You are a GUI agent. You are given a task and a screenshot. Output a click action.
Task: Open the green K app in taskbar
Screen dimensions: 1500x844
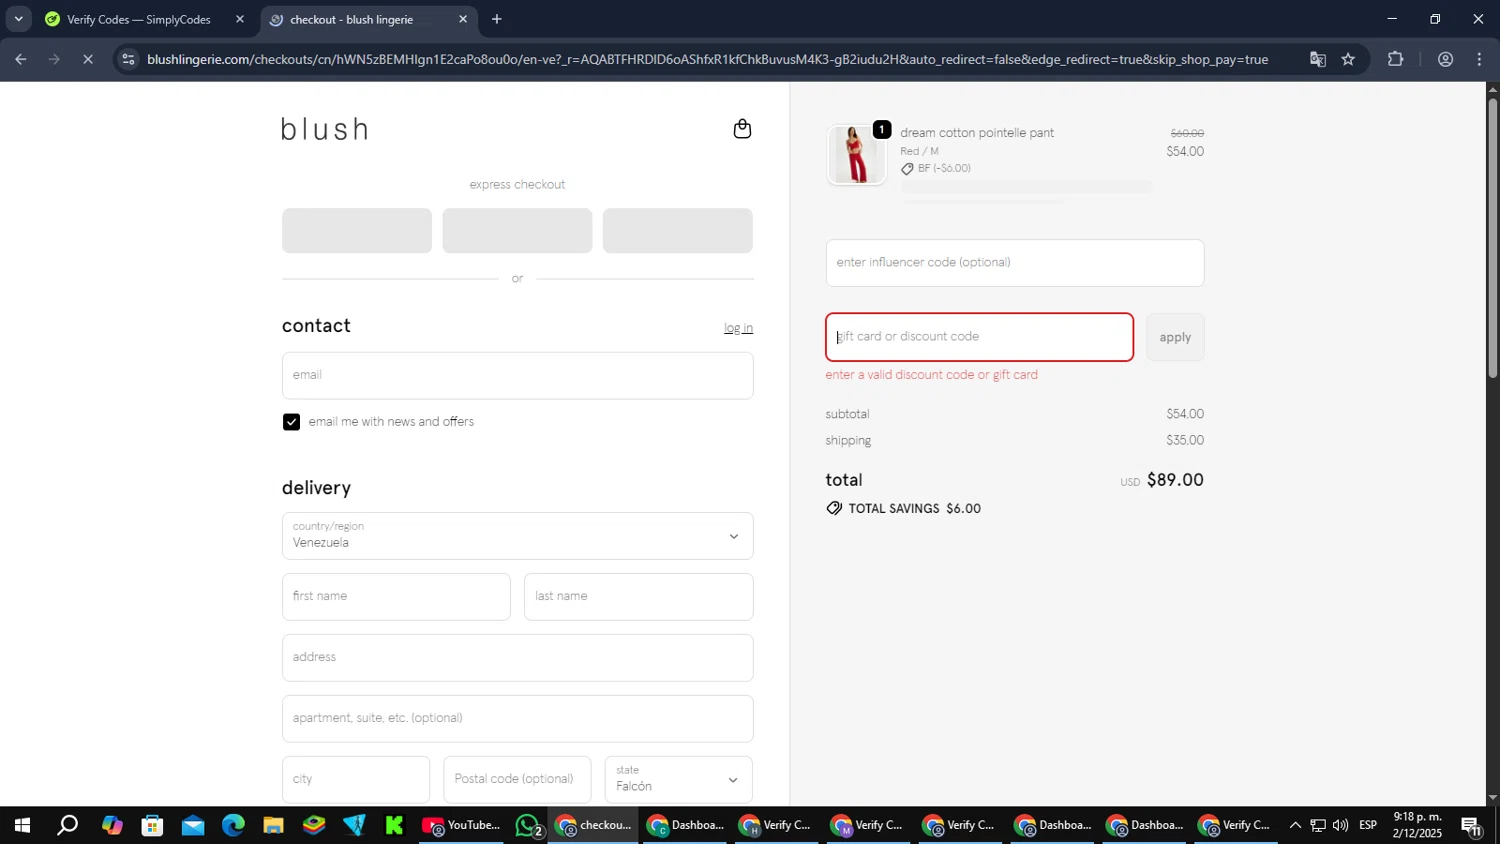click(x=394, y=826)
